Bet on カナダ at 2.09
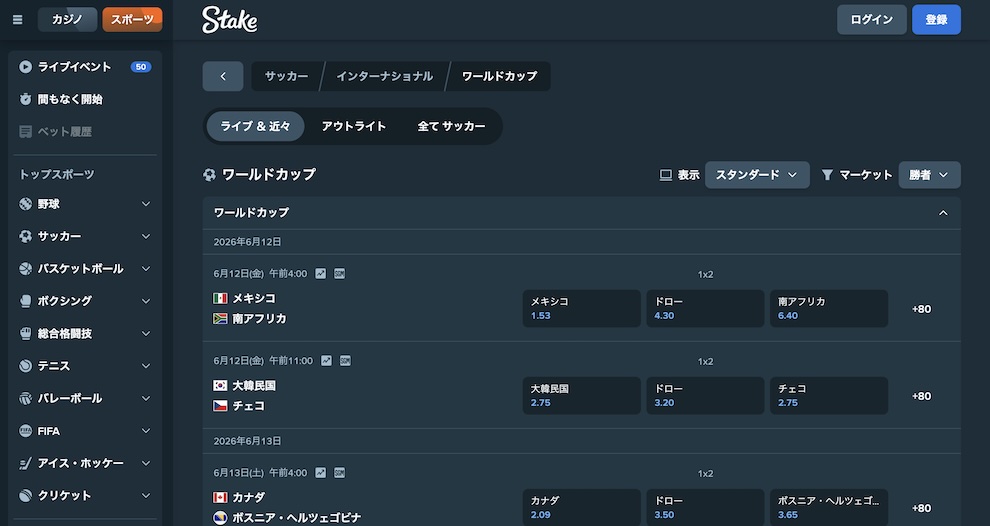990x526 pixels. click(x=581, y=507)
